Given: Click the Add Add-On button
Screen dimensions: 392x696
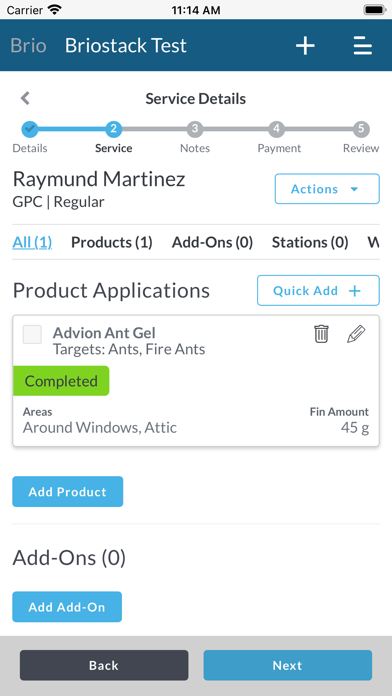Looking at the screenshot, I should [67, 606].
